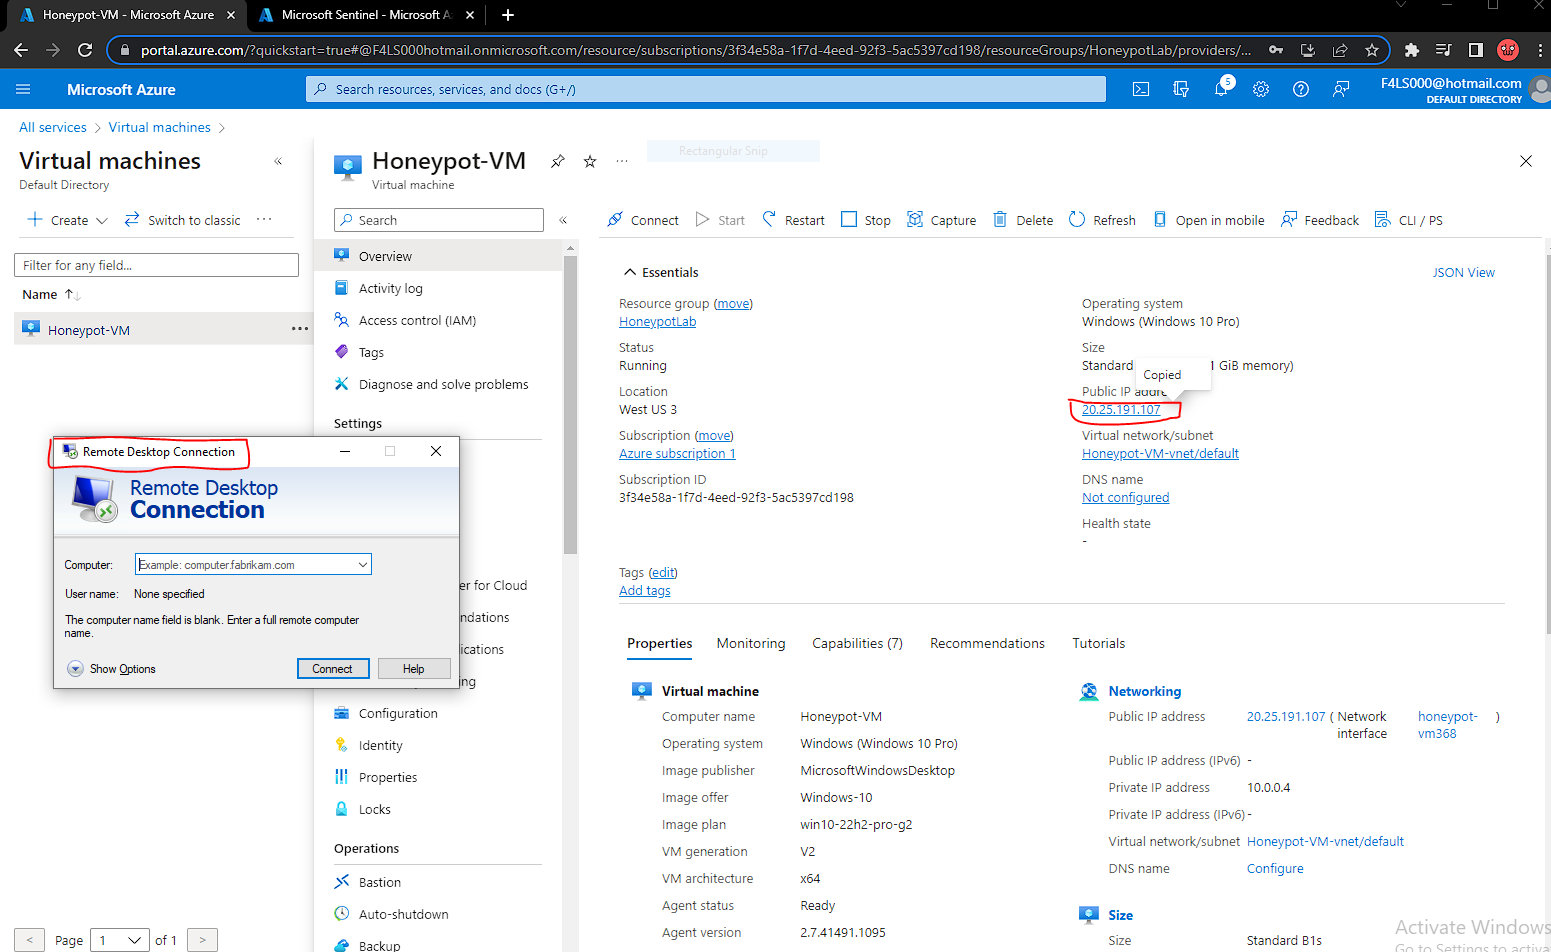
Task: Click Restart in the VM toolbar
Action: tap(793, 220)
